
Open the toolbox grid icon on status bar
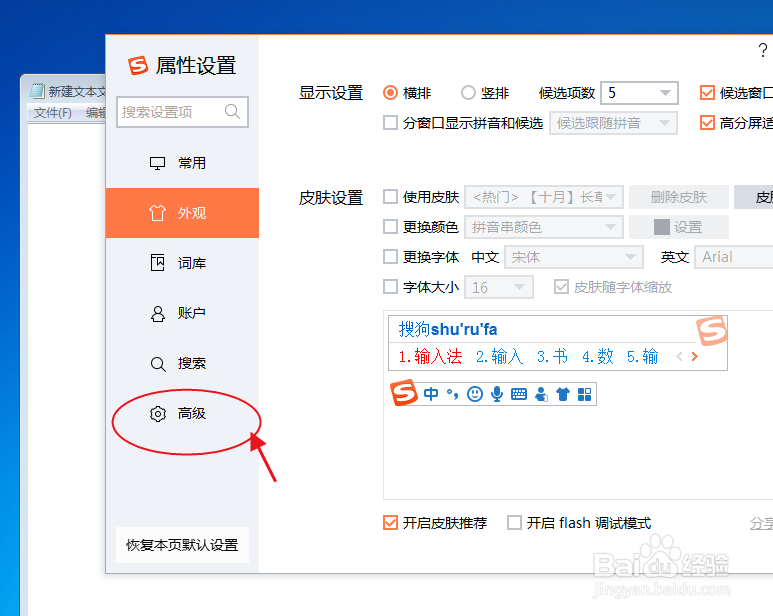[x=585, y=394]
